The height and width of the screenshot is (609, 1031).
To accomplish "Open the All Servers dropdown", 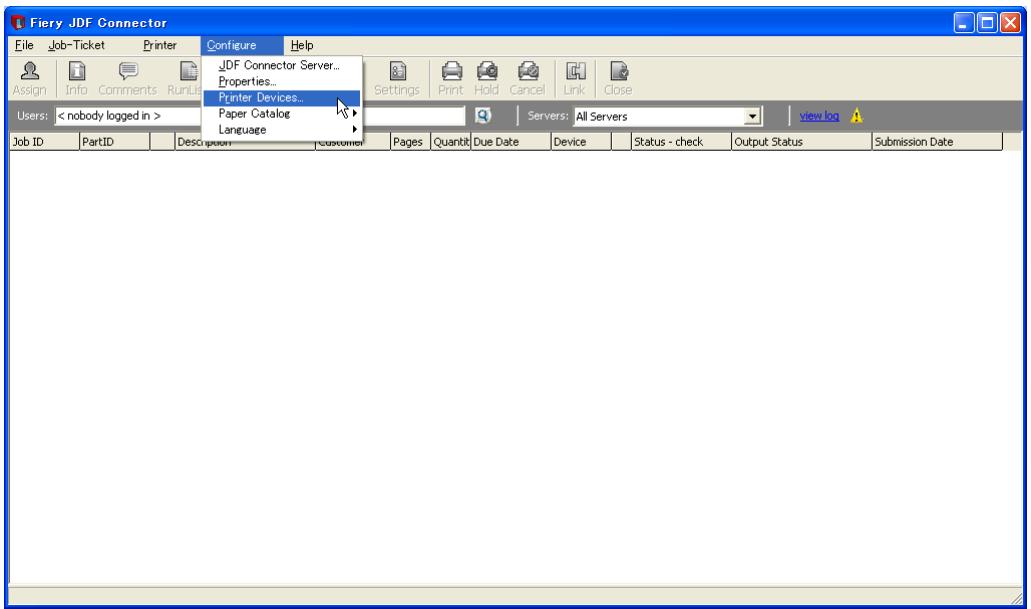I will coord(752,116).
